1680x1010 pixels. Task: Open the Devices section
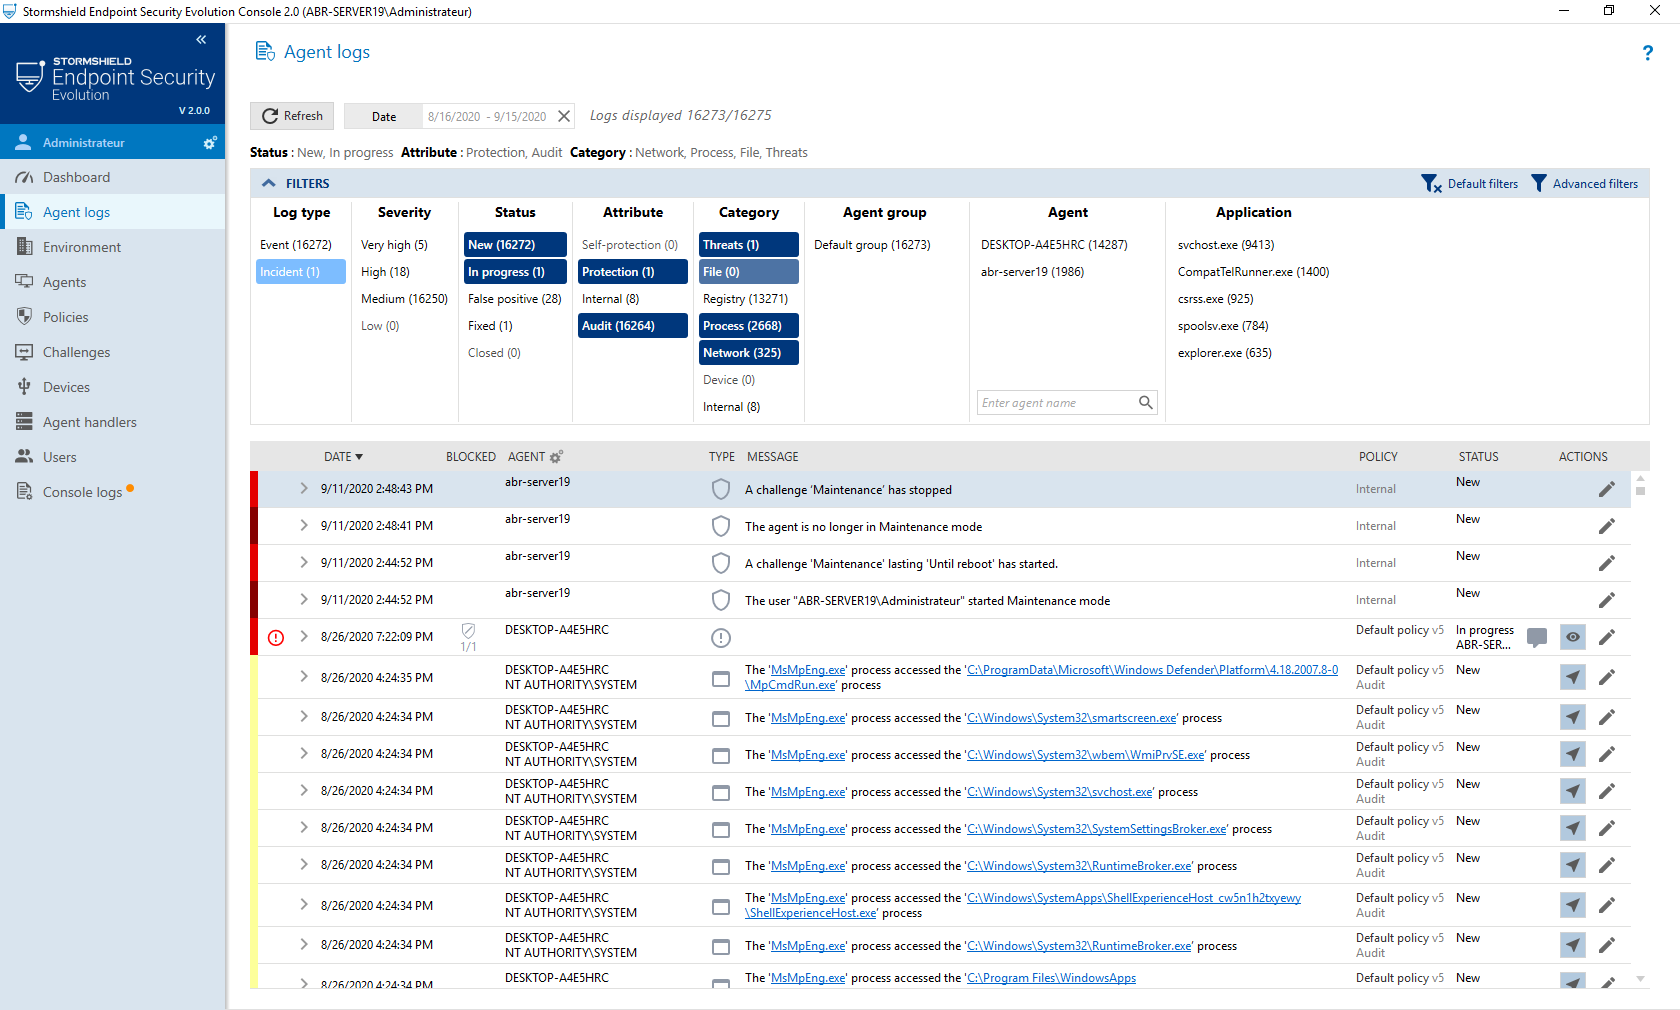pyautogui.click(x=67, y=387)
